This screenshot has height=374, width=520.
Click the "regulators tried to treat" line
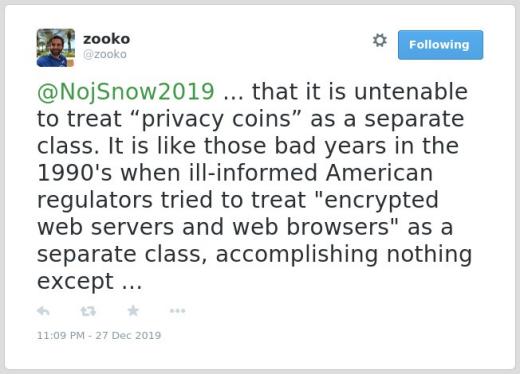coord(171,200)
